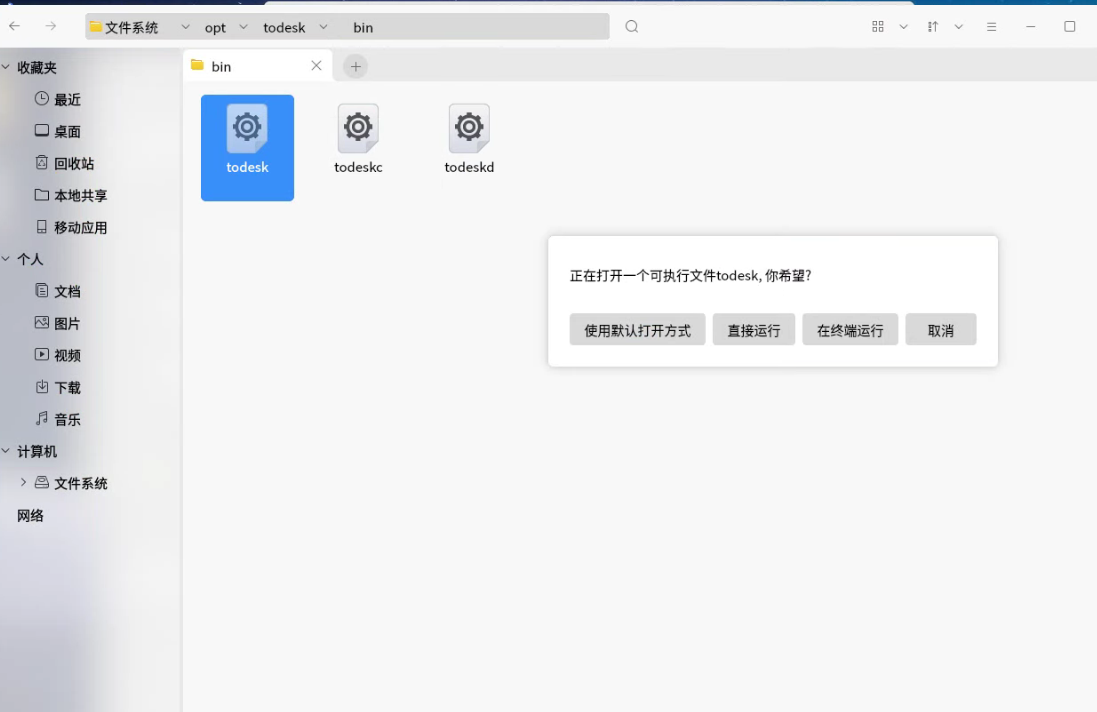Navigate to opt via the breadcrumb
Screen dimensions: 1097x712
[215, 27]
